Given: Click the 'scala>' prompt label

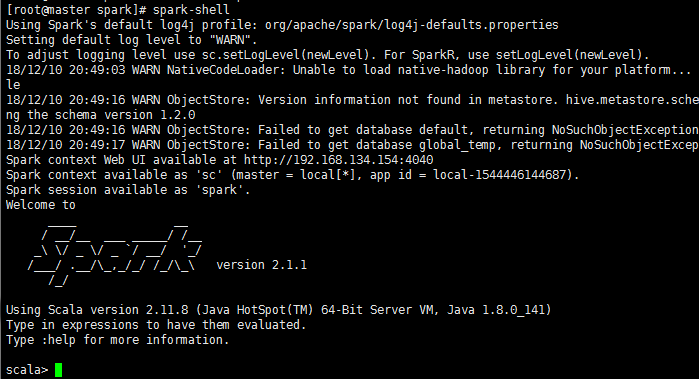Looking at the screenshot, I should pyautogui.click(x=27, y=370).
